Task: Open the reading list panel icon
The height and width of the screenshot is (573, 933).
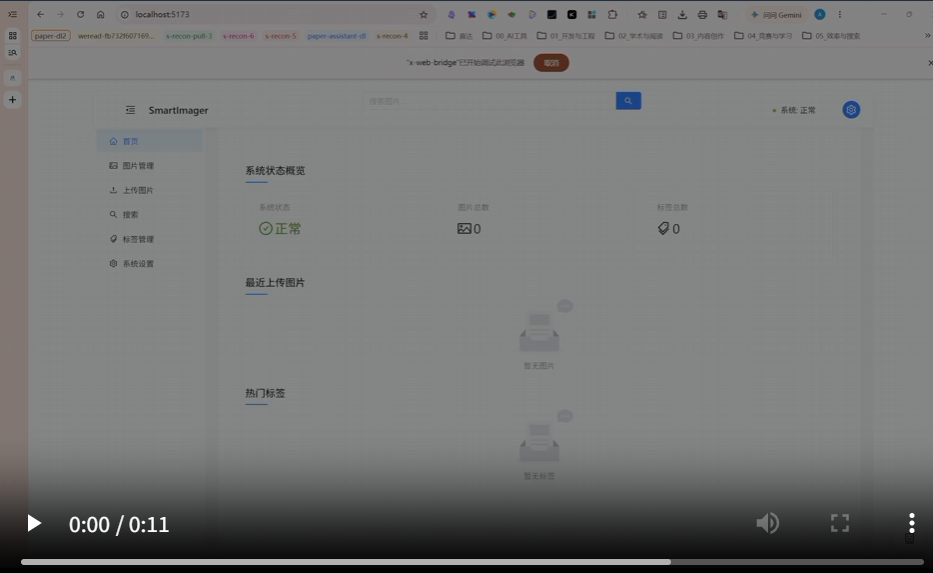Action: 662,14
